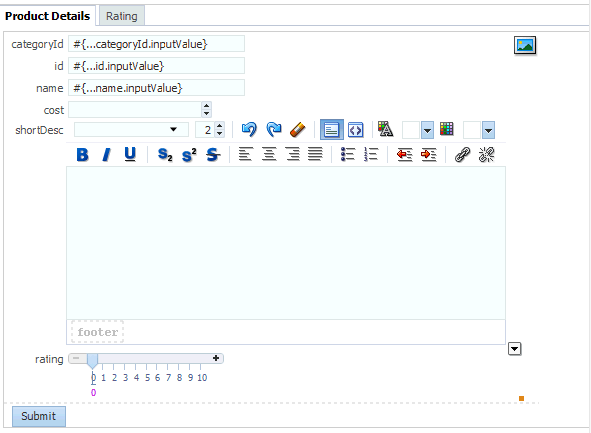The height and width of the screenshot is (433, 591).
Task: Switch to the Rating tab
Action: click(122, 16)
